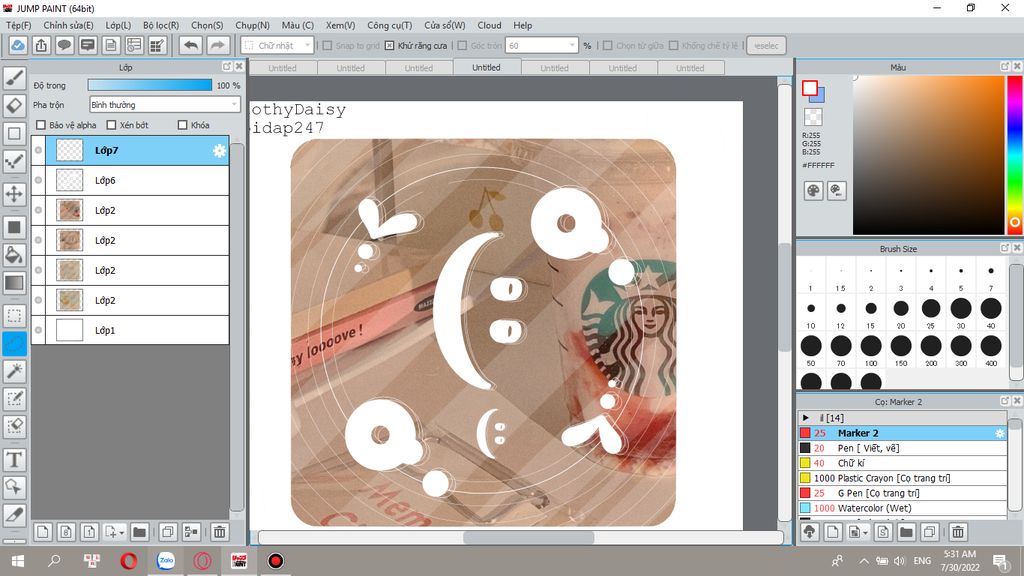Open the Cloud menu

coord(489,25)
